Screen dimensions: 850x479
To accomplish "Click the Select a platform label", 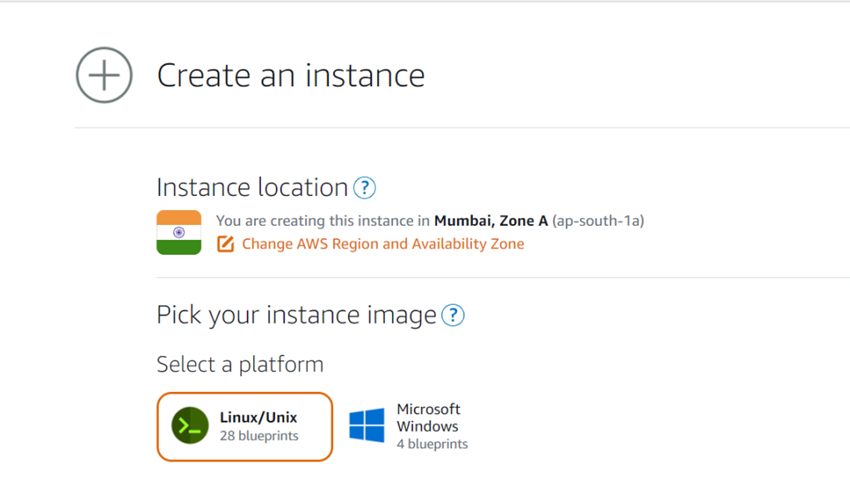I will click(240, 364).
